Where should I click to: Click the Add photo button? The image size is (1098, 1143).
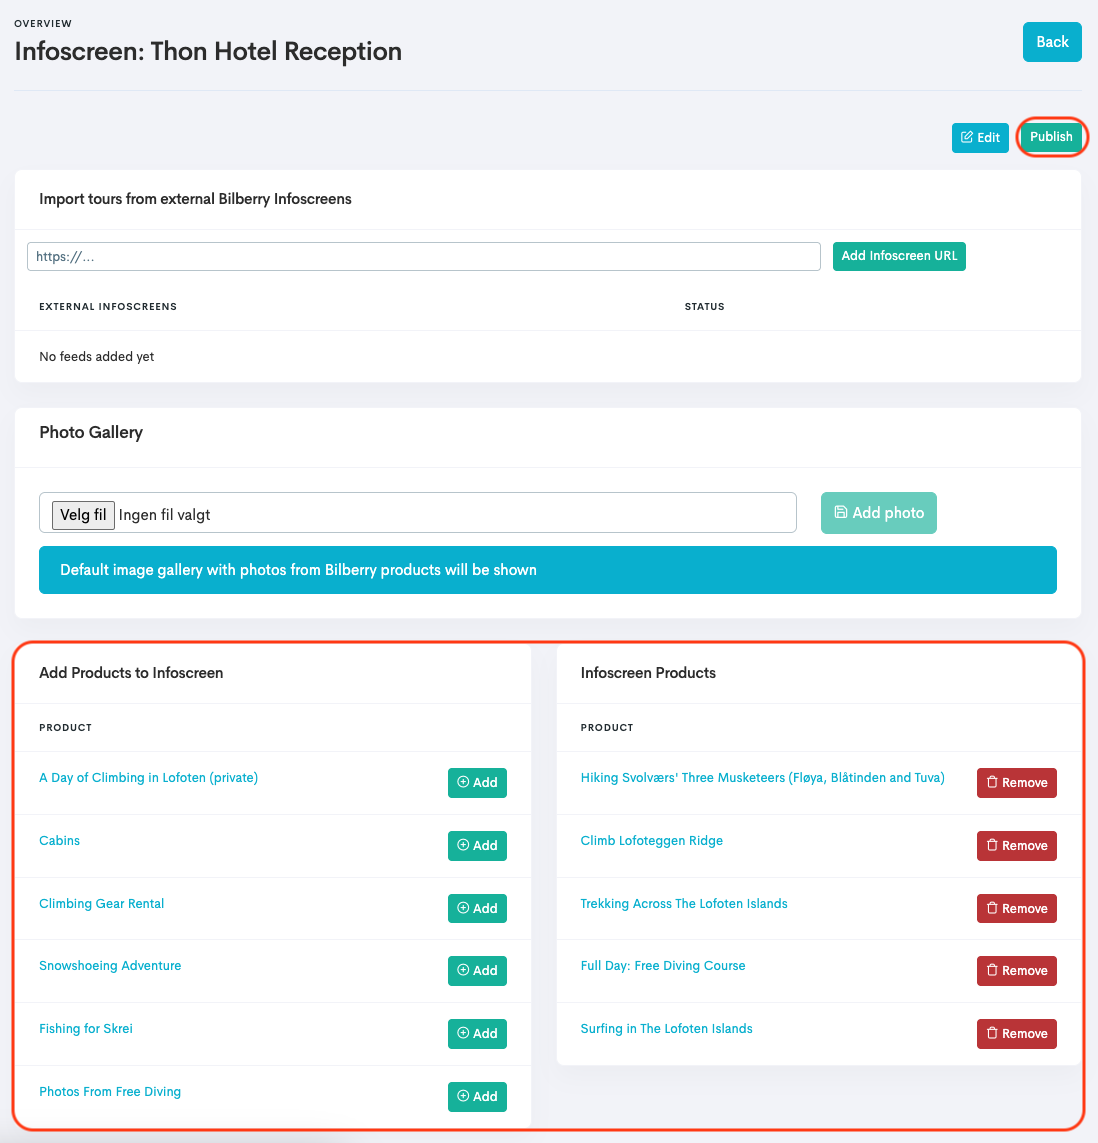coord(878,513)
